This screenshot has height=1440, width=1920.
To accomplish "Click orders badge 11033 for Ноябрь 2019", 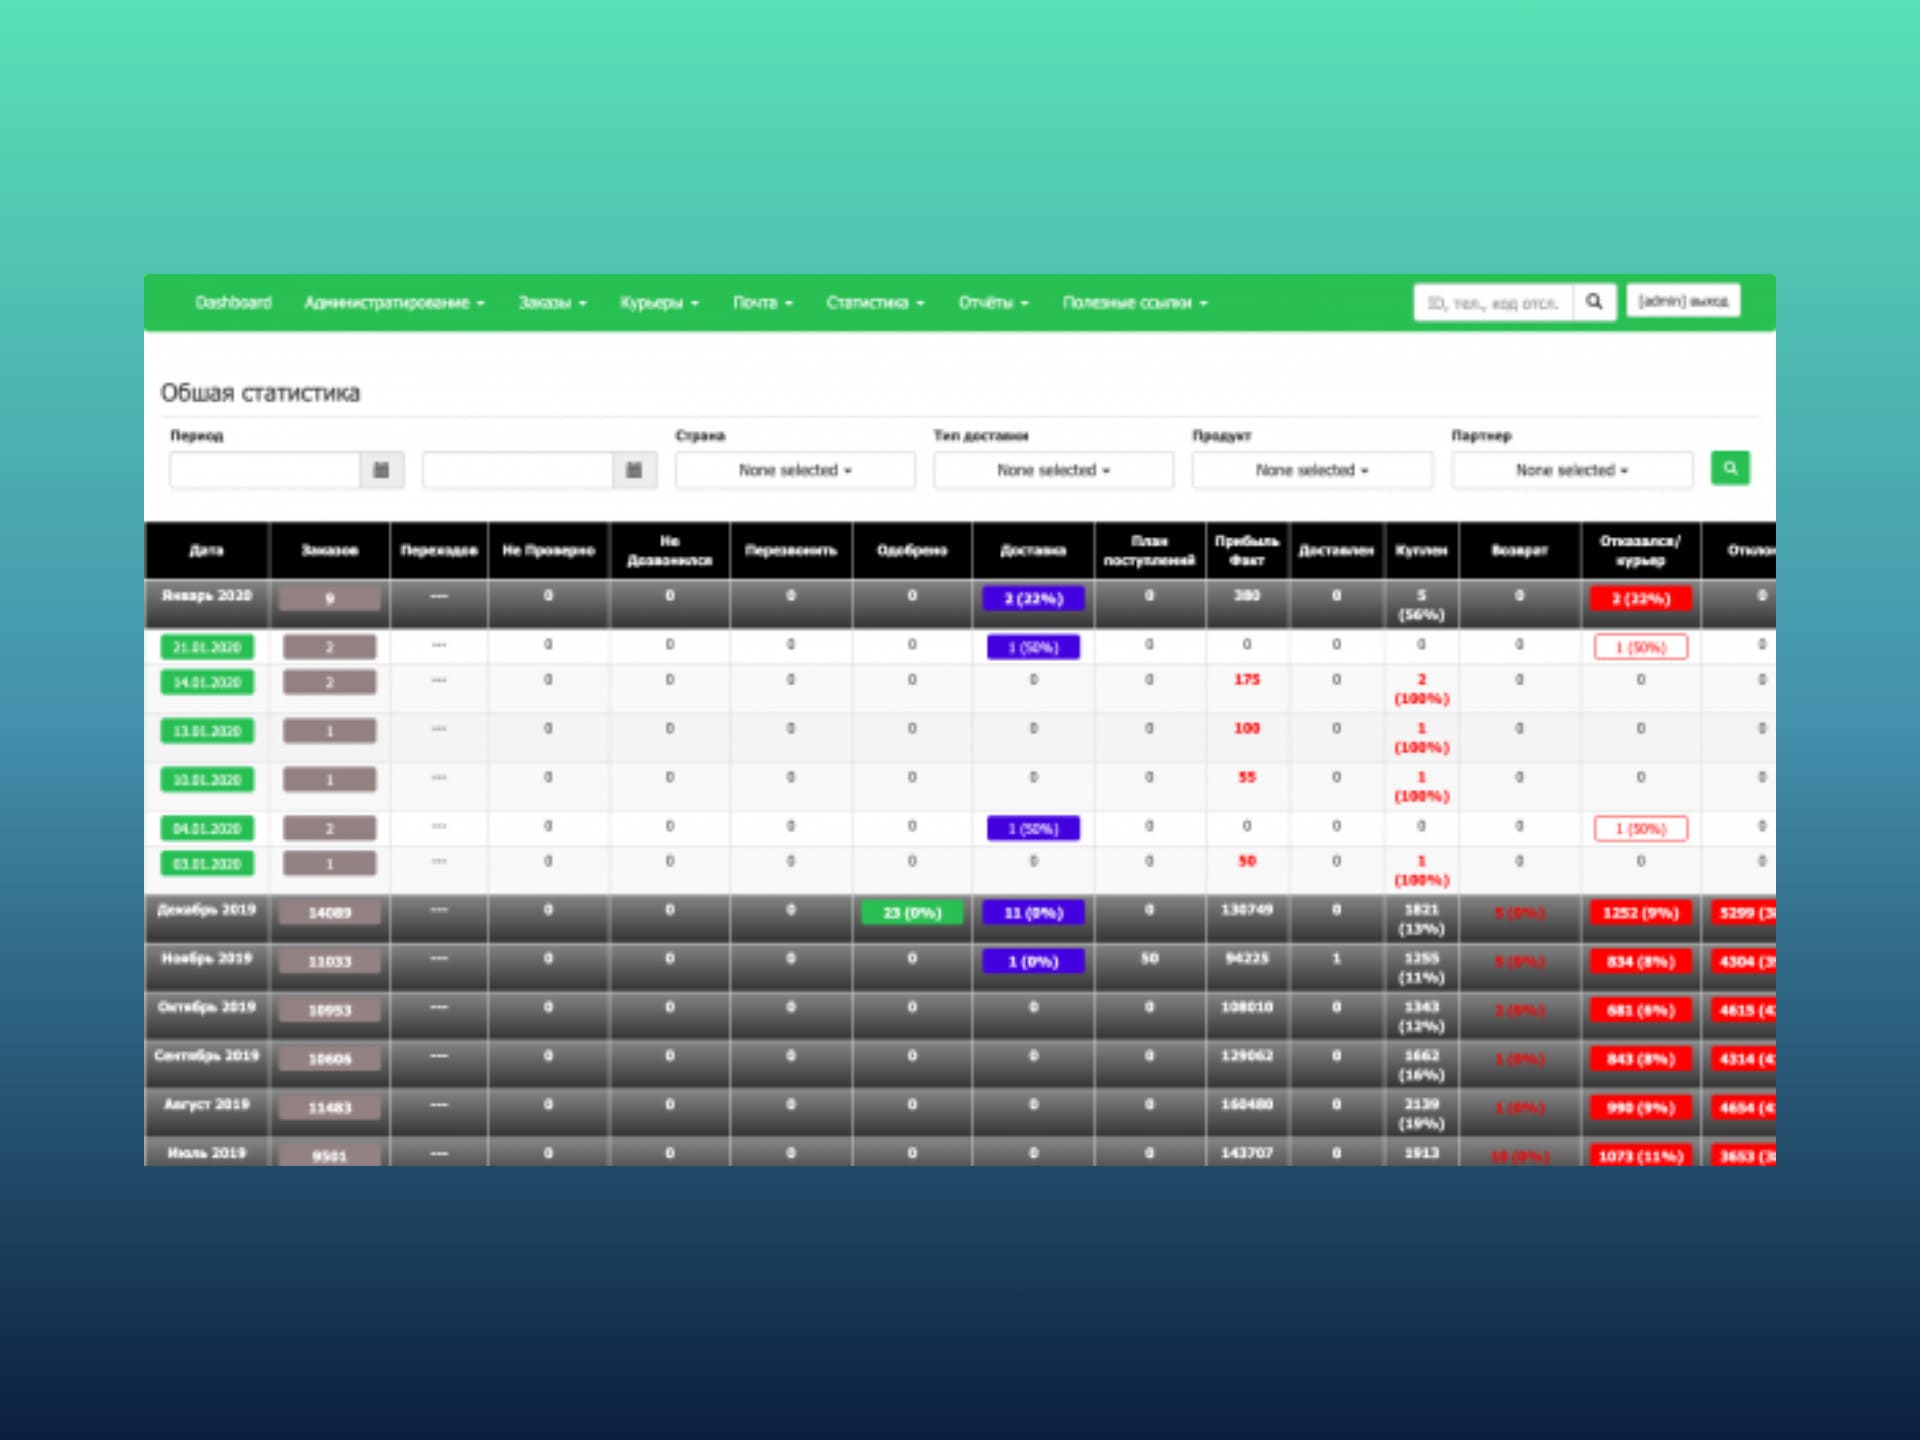I will 330,961.
